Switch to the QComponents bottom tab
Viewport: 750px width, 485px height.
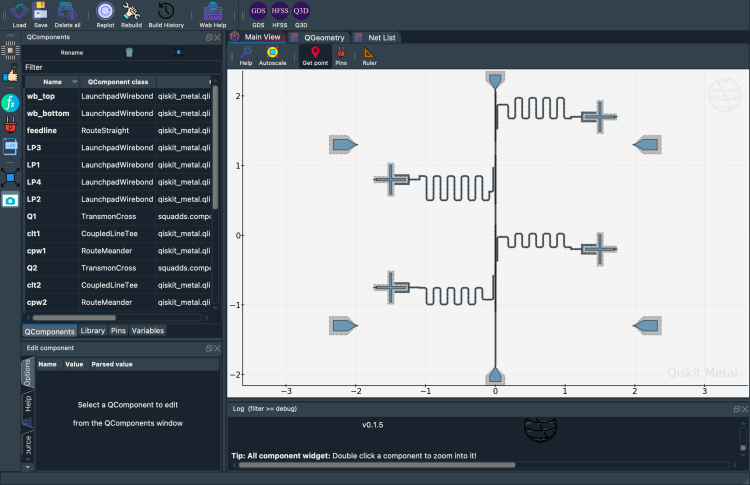49,331
